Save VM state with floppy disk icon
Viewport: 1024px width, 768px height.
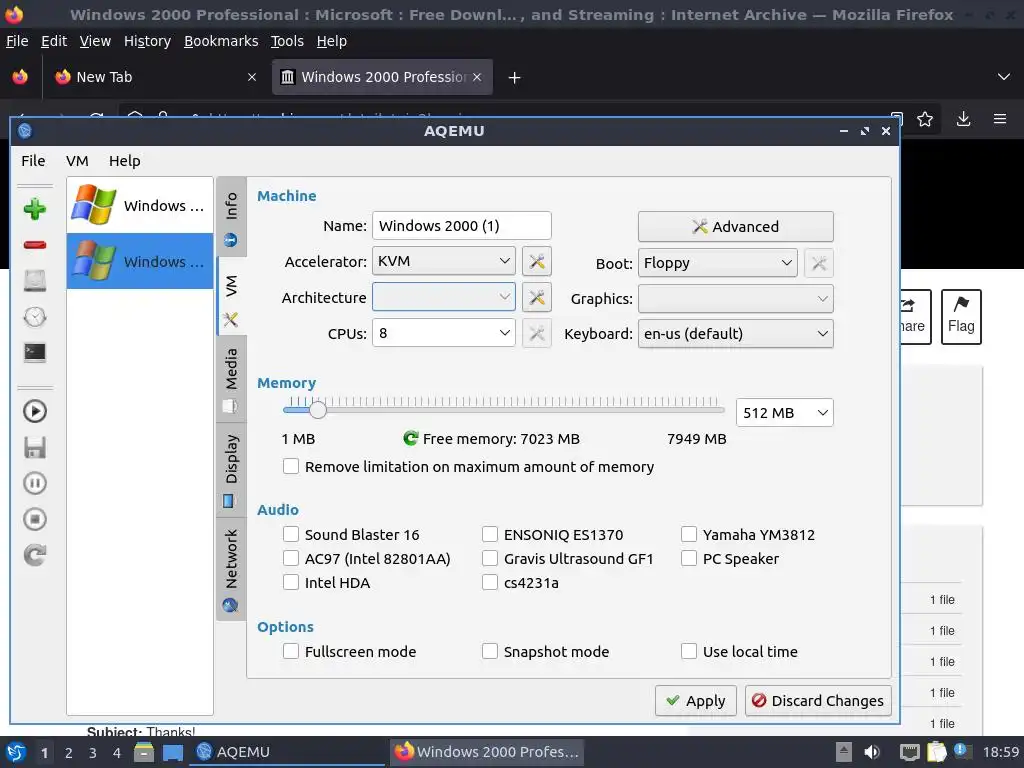35,447
